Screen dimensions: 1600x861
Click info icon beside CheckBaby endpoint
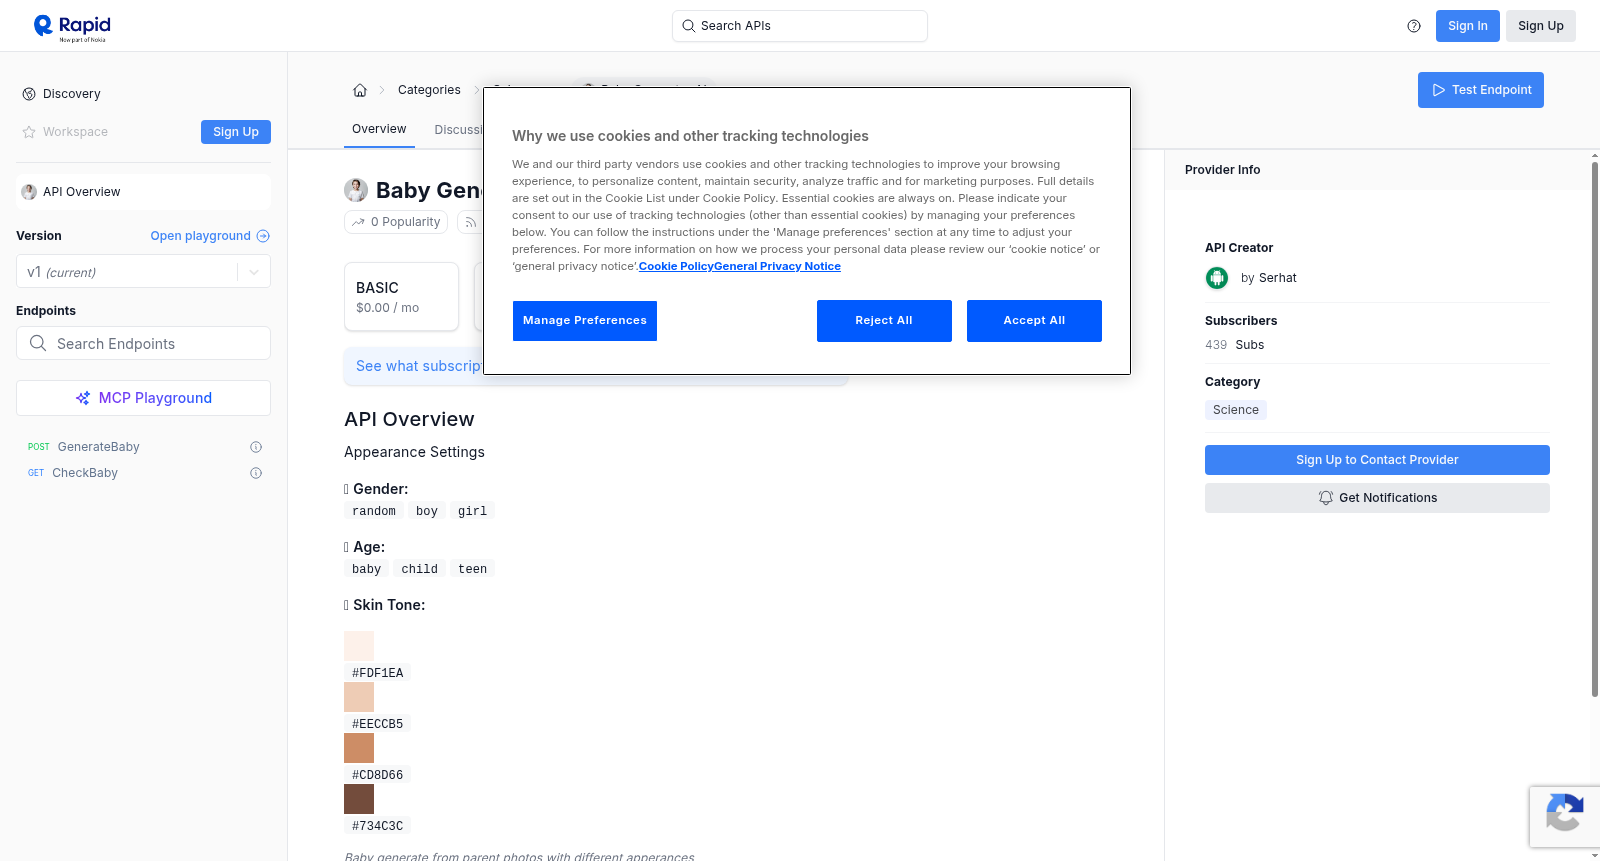tap(256, 473)
